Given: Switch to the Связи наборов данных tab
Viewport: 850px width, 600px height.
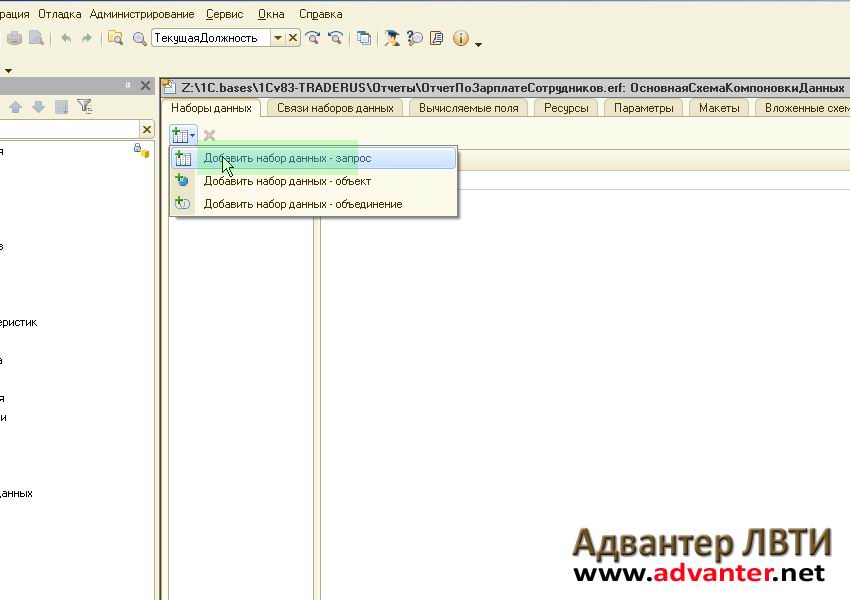Looking at the screenshot, I should pyautogui.click(x=335, y=108).
